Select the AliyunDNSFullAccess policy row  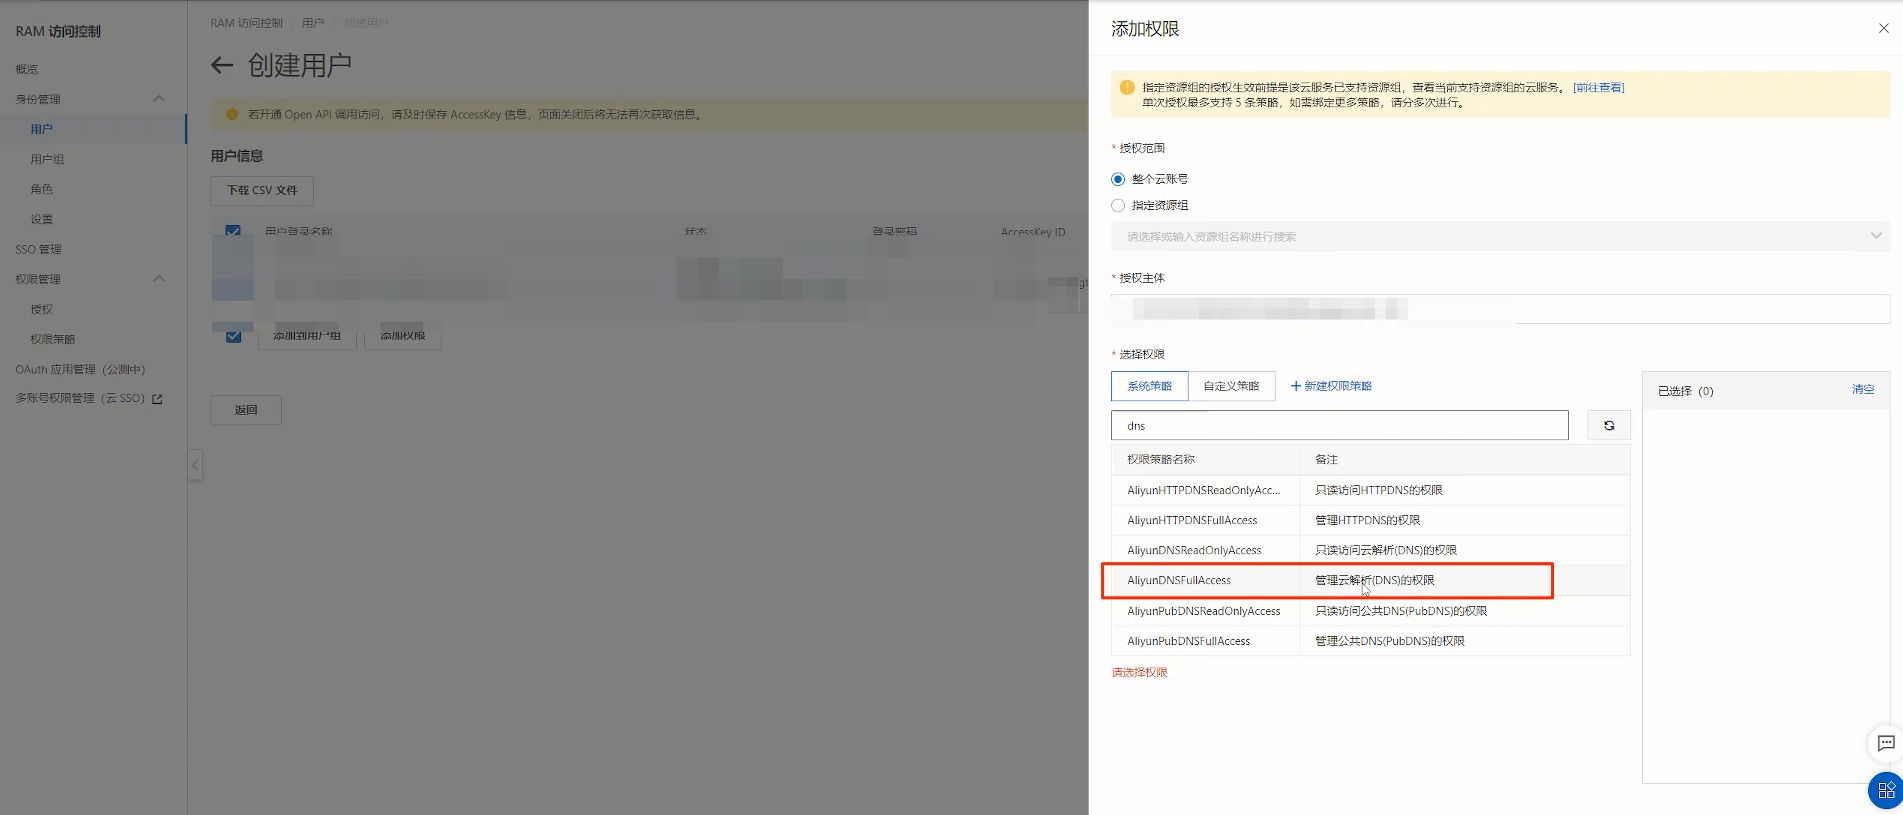click(1370, 580)
